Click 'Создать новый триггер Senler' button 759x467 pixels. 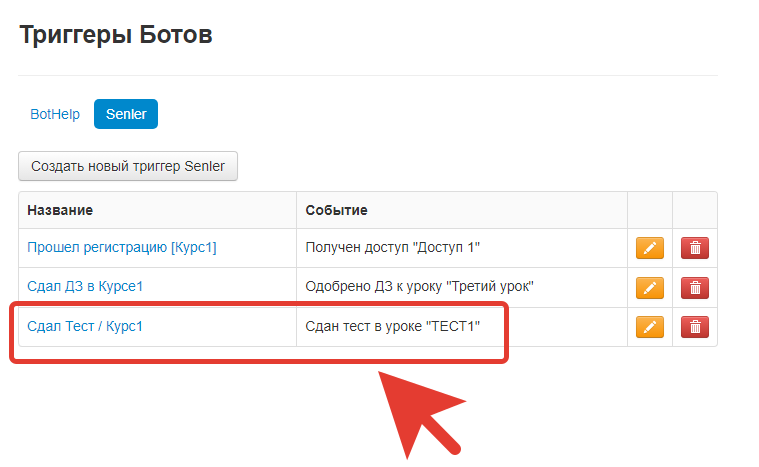128,166
